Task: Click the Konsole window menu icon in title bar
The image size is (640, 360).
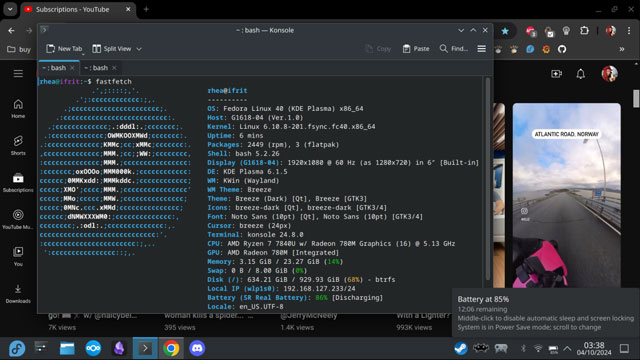Action: 44,30
